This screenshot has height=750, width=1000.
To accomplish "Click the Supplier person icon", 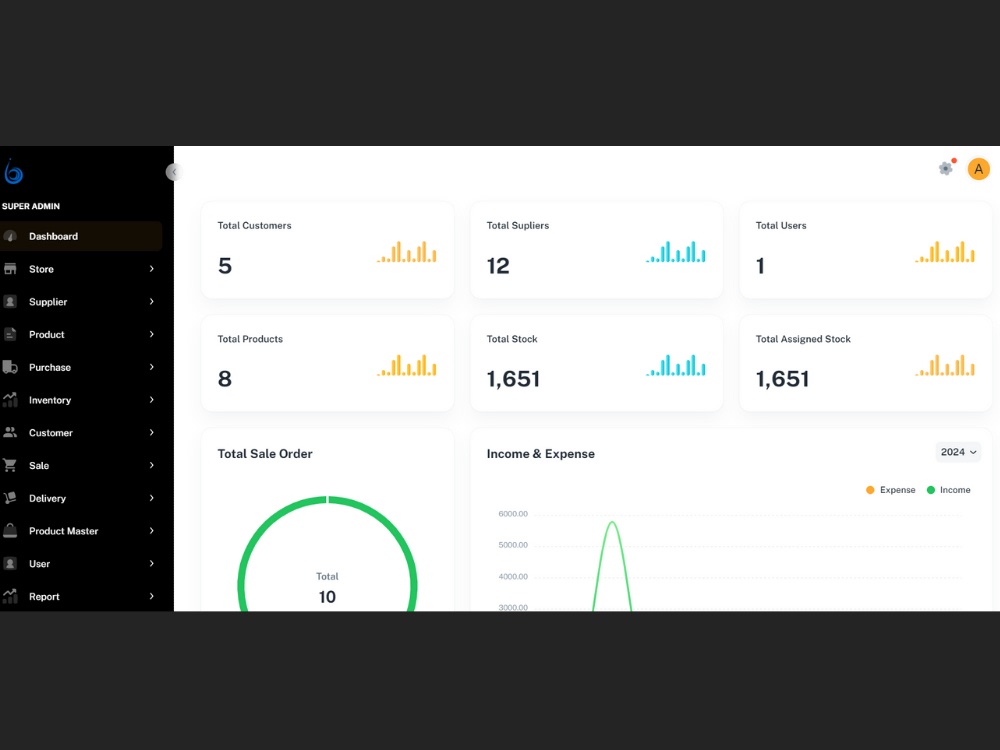I will point(10,302).
